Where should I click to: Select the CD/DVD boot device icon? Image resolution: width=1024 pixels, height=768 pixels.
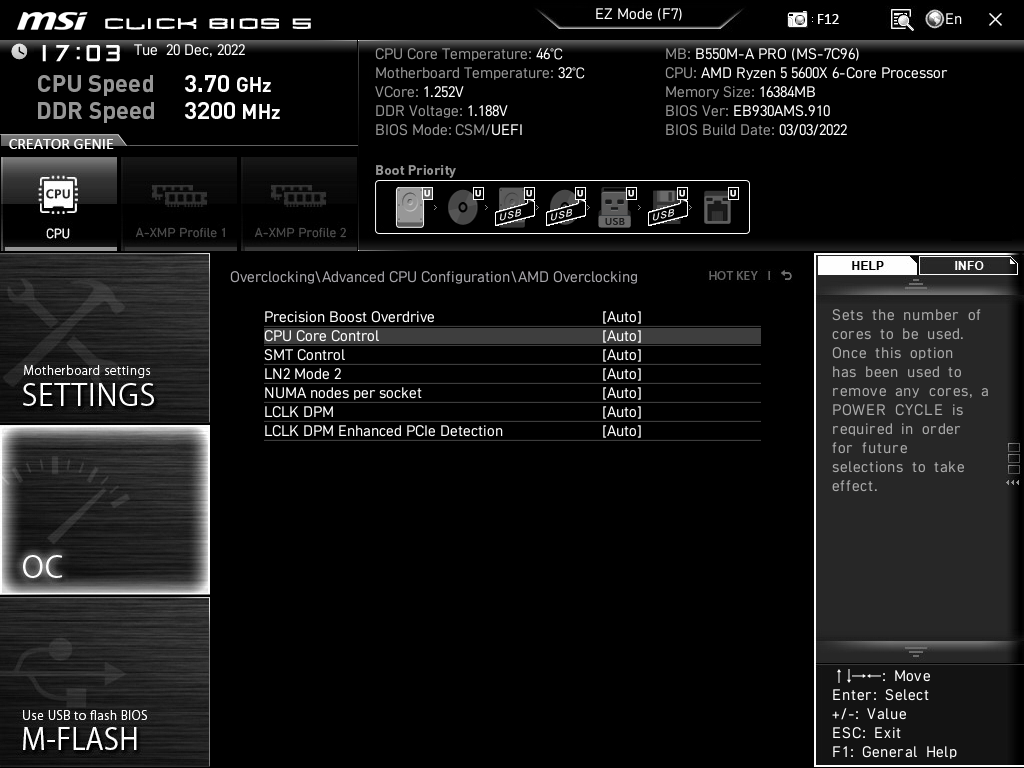[x=464, y=207]
